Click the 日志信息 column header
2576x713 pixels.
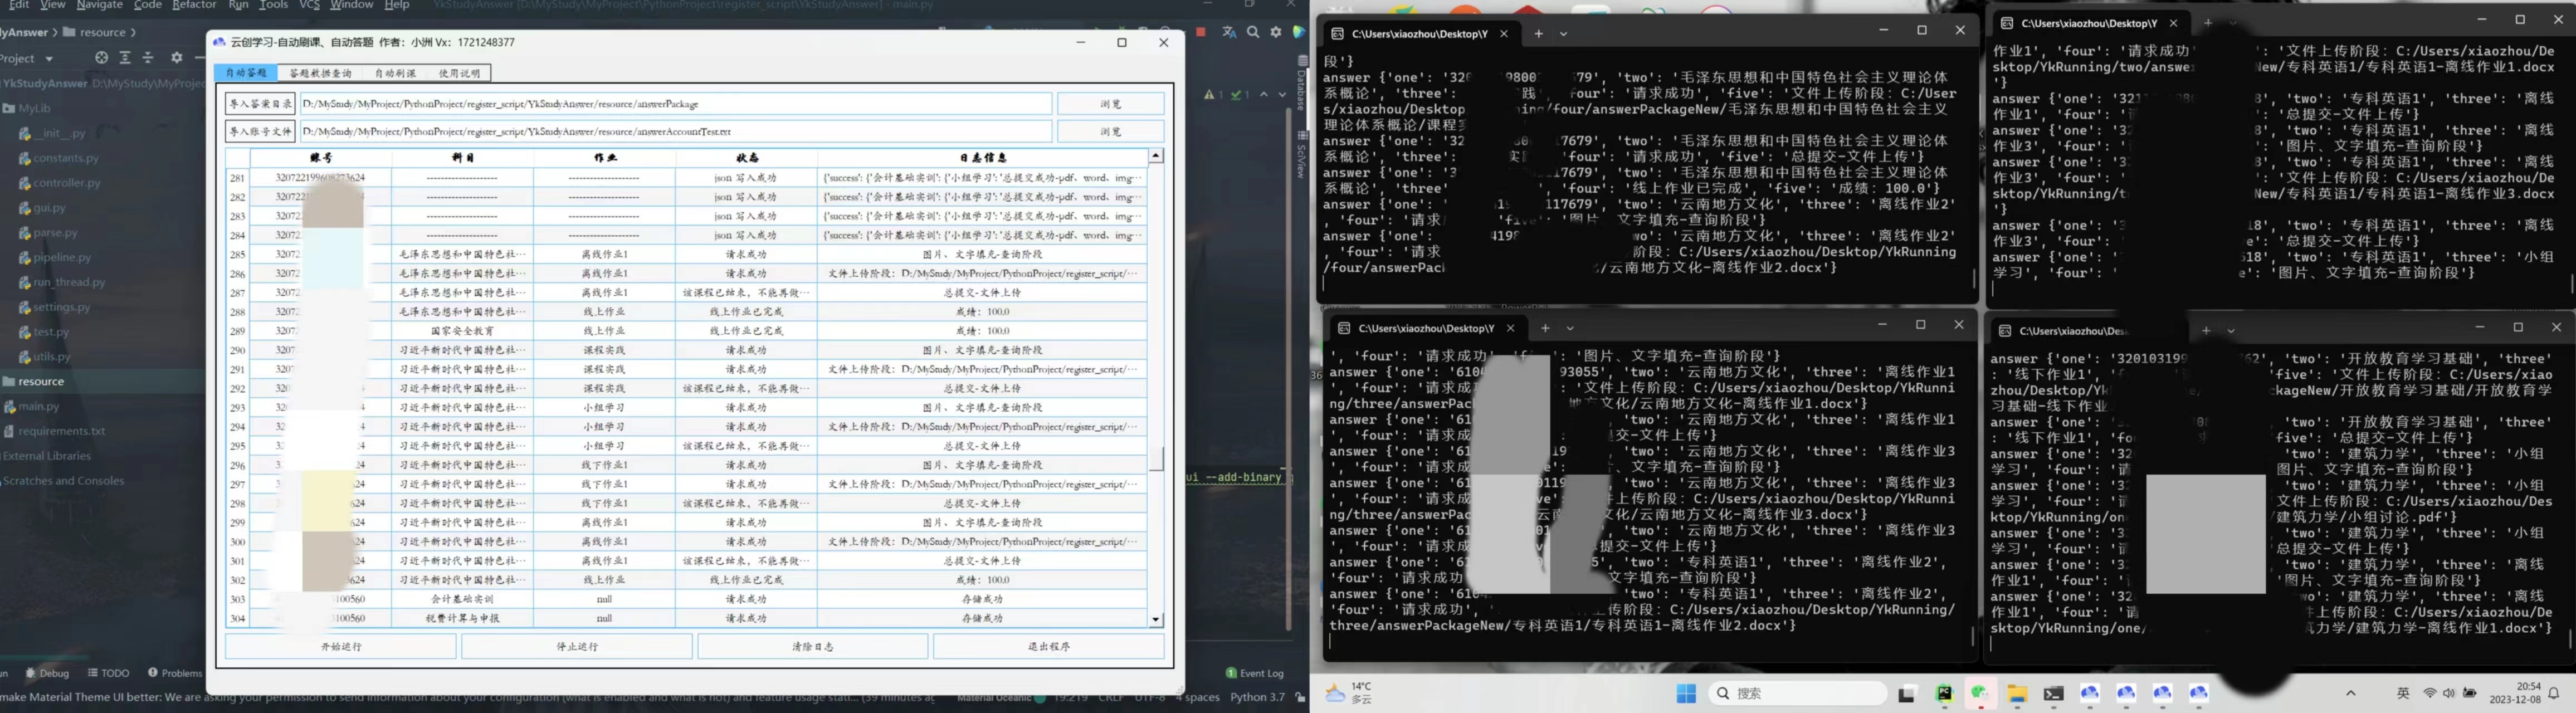pos(982,158)
